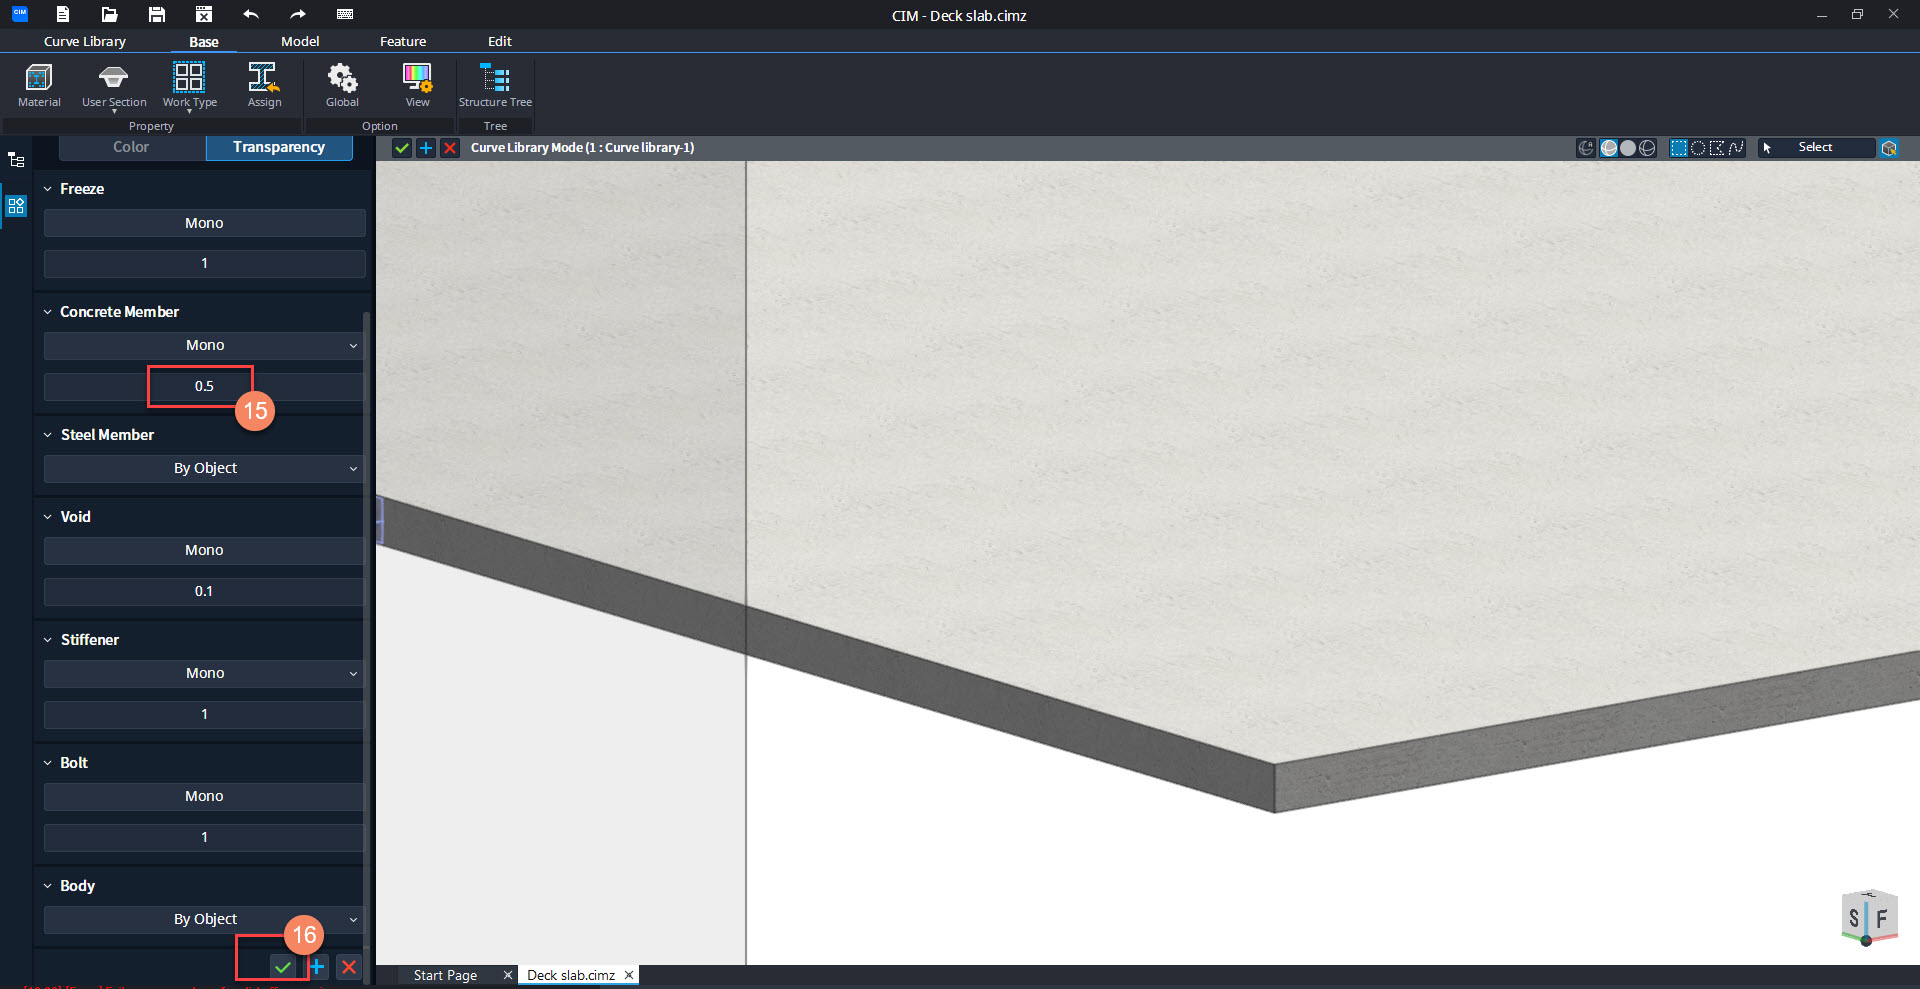Switch to the Model ribbon tab
This screenshot has width=1920, height=989.
pos(300,41)
